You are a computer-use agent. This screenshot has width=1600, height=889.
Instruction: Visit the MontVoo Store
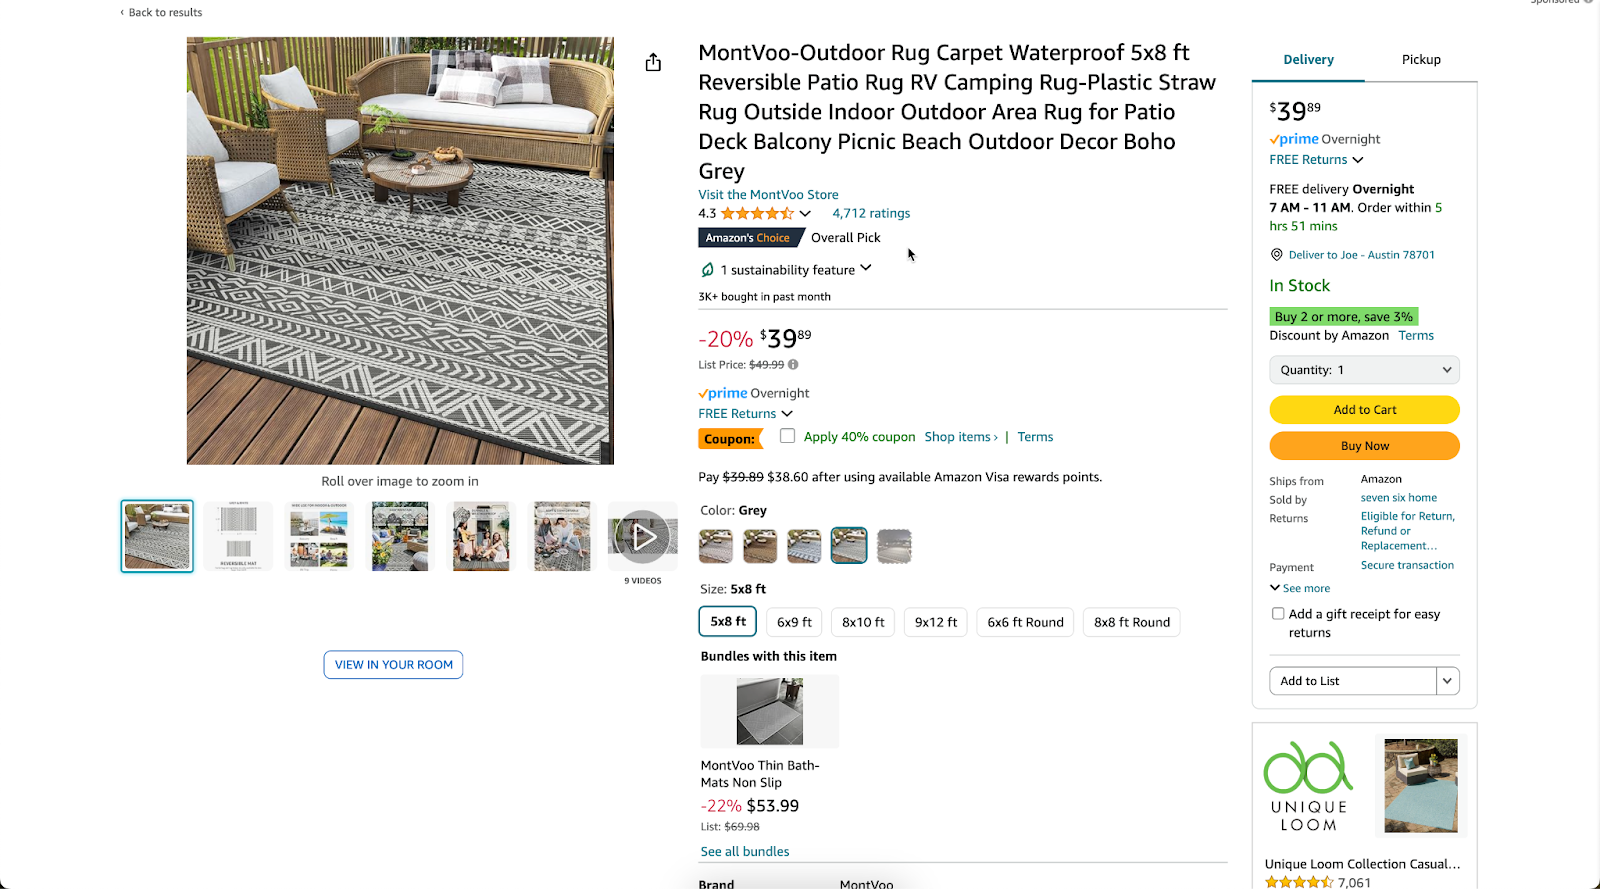[x=768, y=194]
